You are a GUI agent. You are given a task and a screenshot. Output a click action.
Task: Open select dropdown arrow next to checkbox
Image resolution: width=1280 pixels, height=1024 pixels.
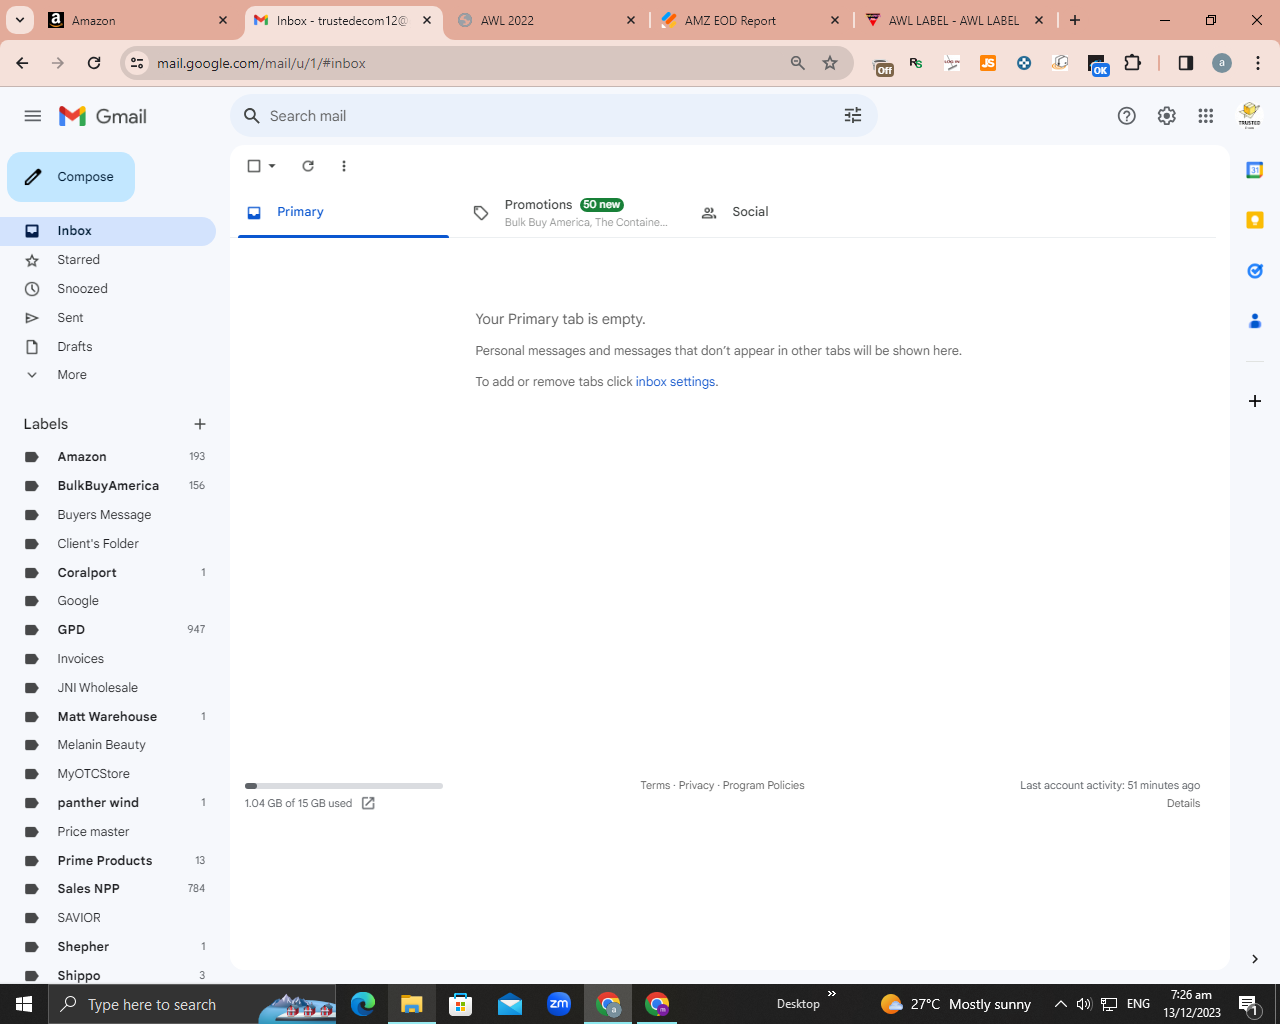tap(272, 166)
